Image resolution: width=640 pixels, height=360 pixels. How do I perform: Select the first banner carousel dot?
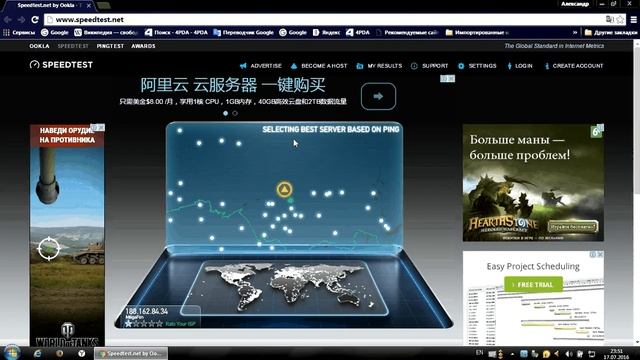226,113
